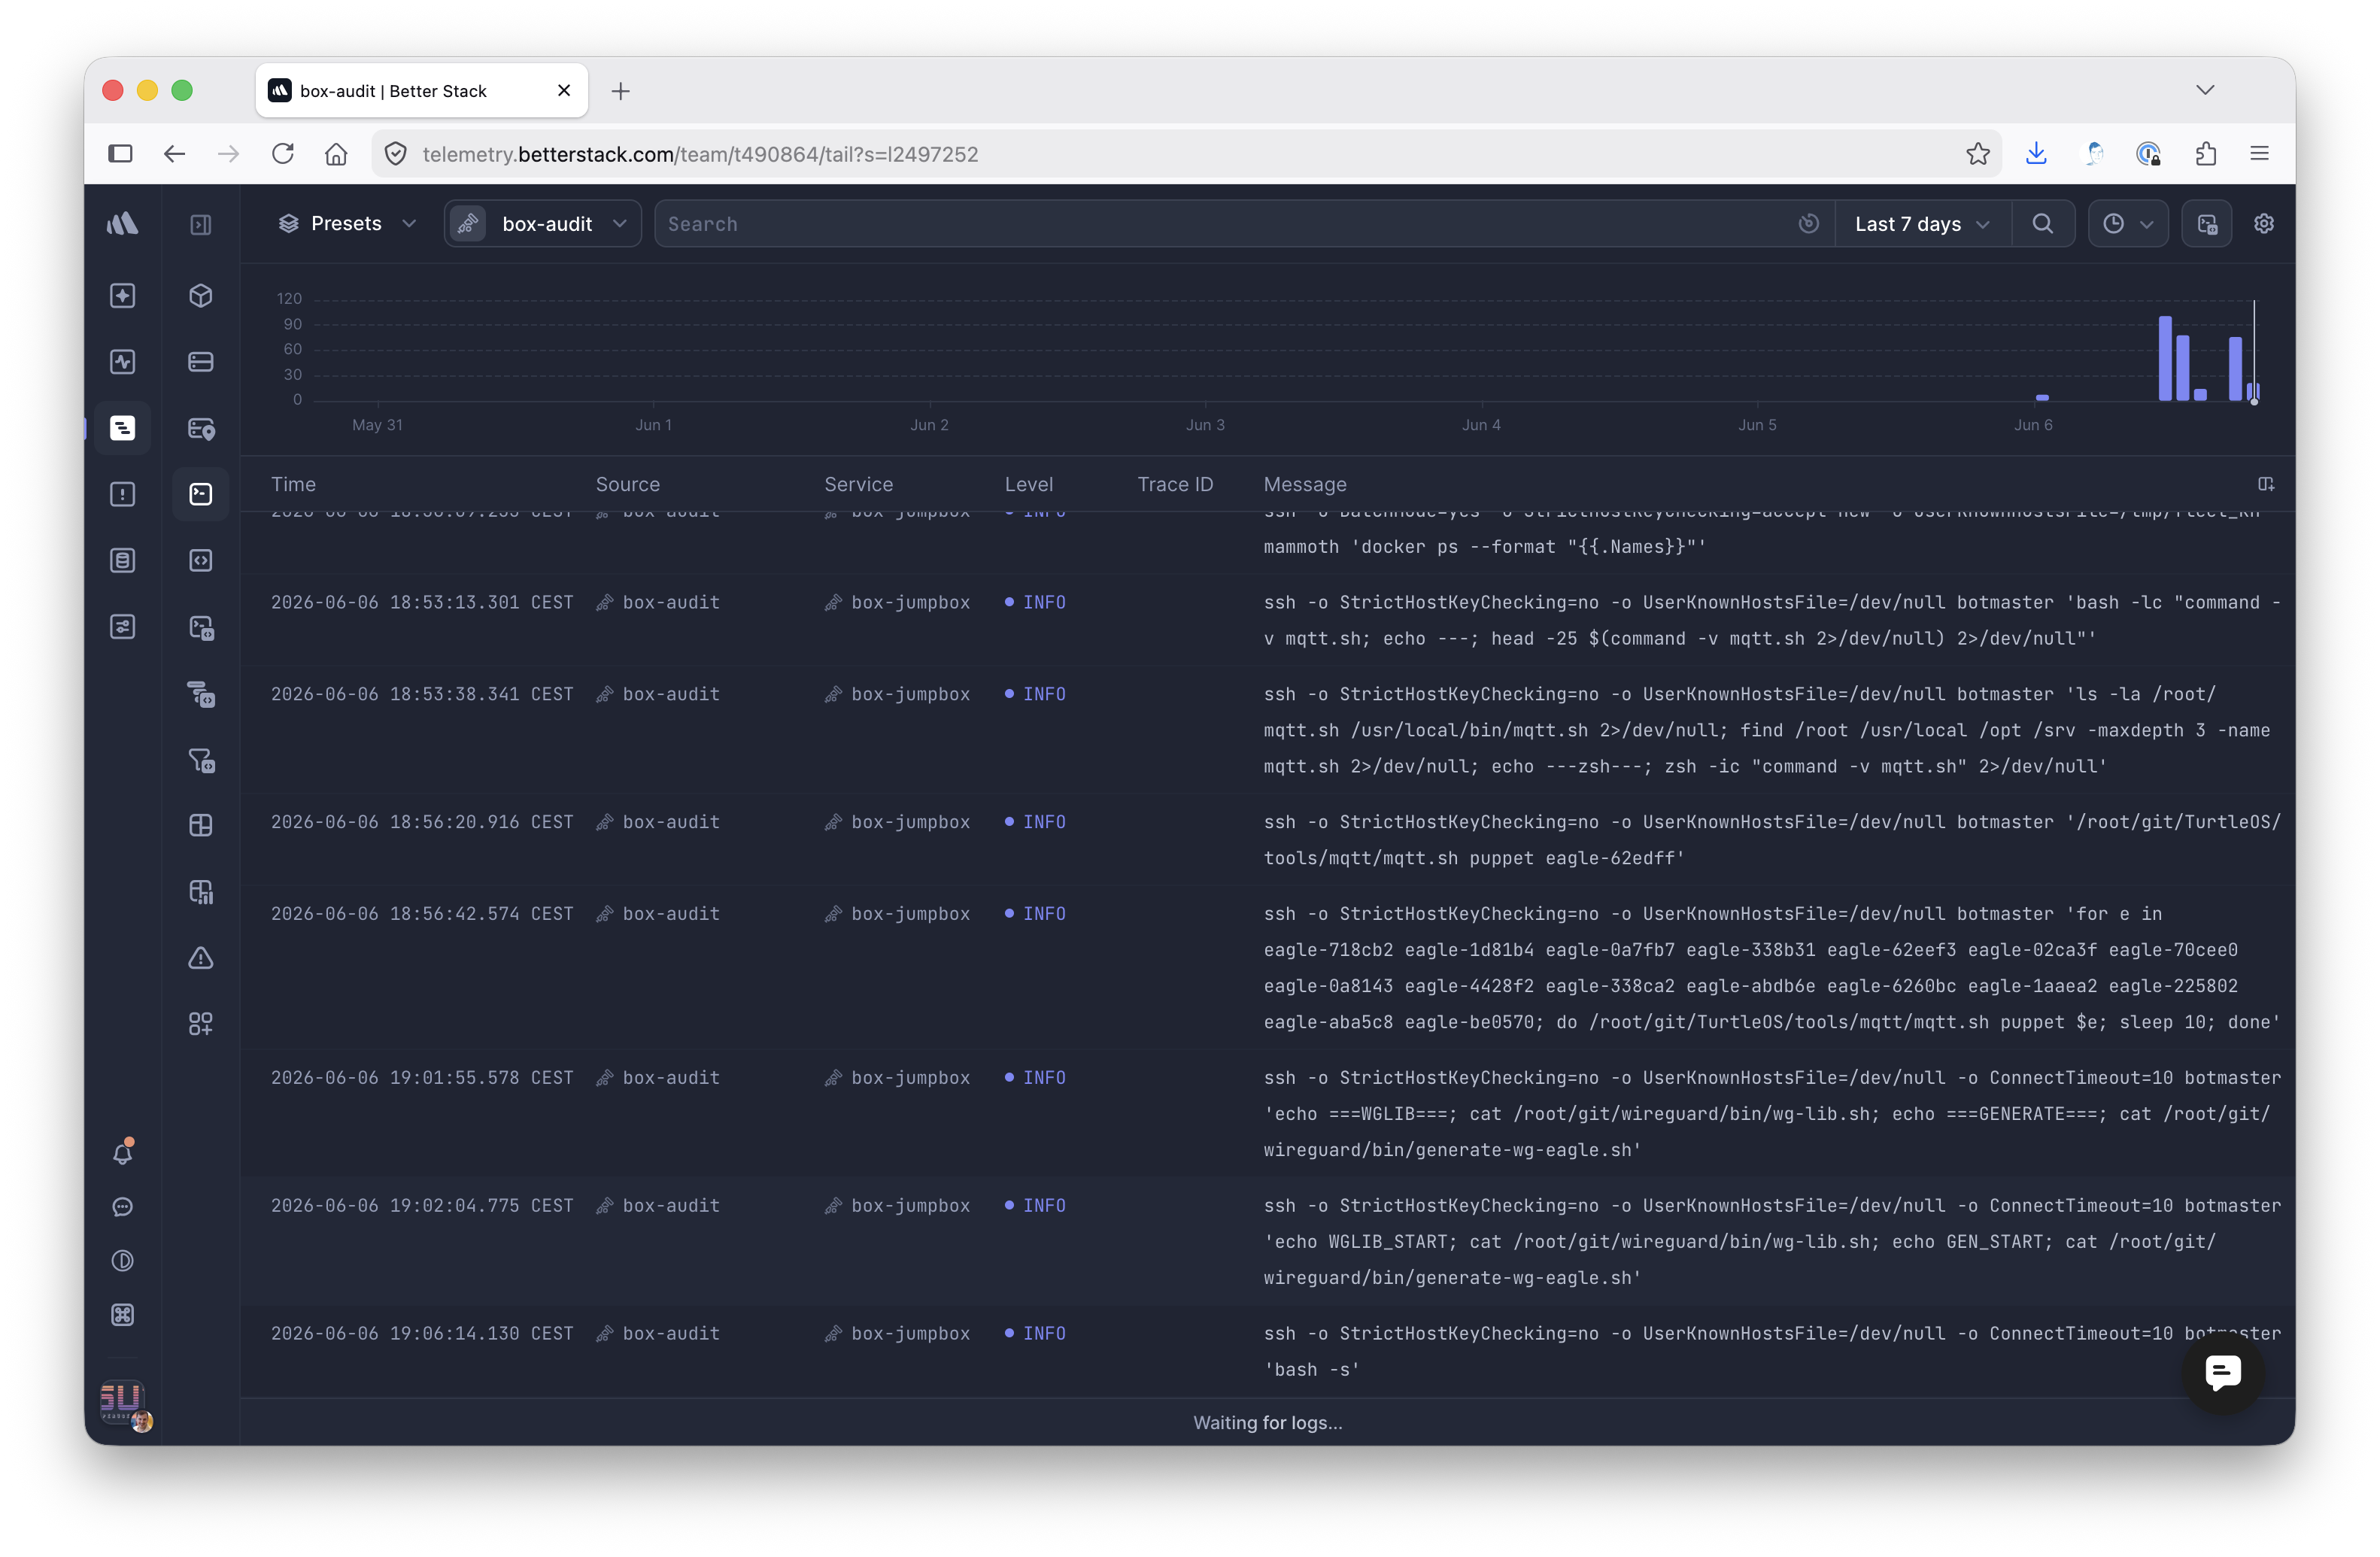Open the AI sparkle sidebar icon
Viewport: 2380px width, 1557px height.
coord(122,296)
